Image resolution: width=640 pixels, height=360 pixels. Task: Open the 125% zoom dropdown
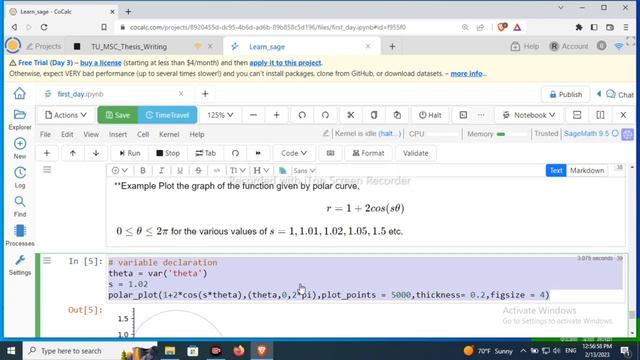(x=220, y=115)
